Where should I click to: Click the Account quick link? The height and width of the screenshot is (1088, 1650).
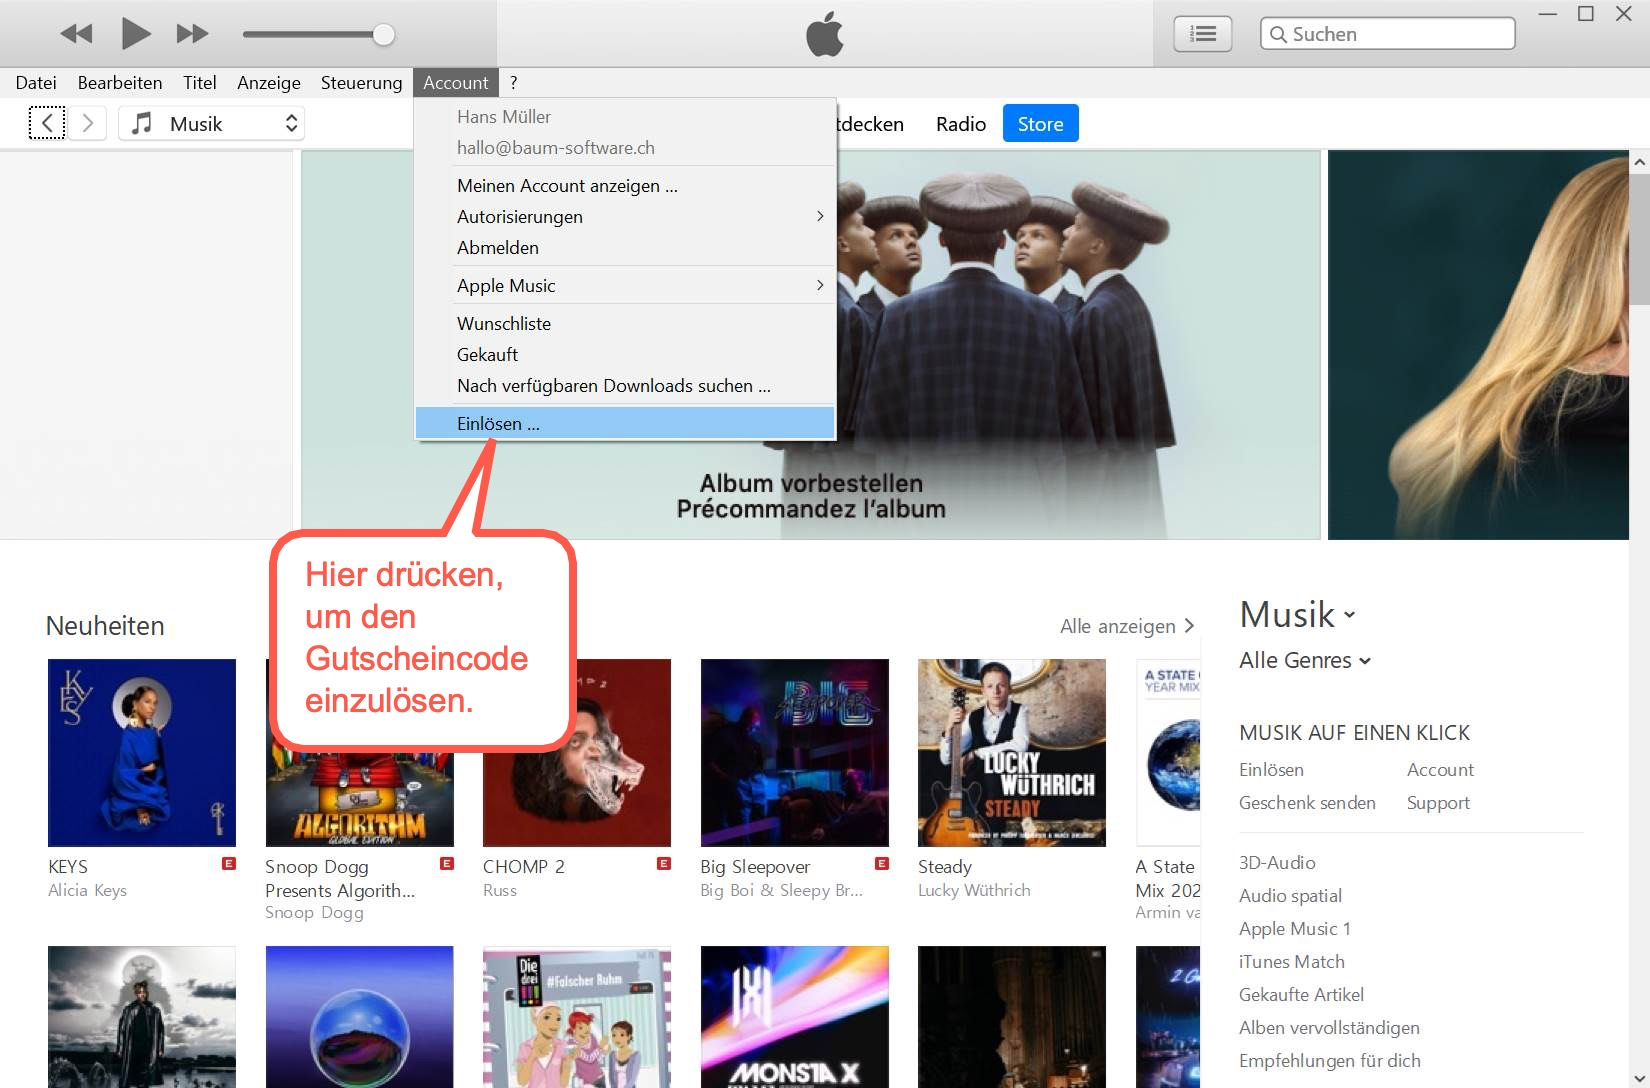(1440, 770)
